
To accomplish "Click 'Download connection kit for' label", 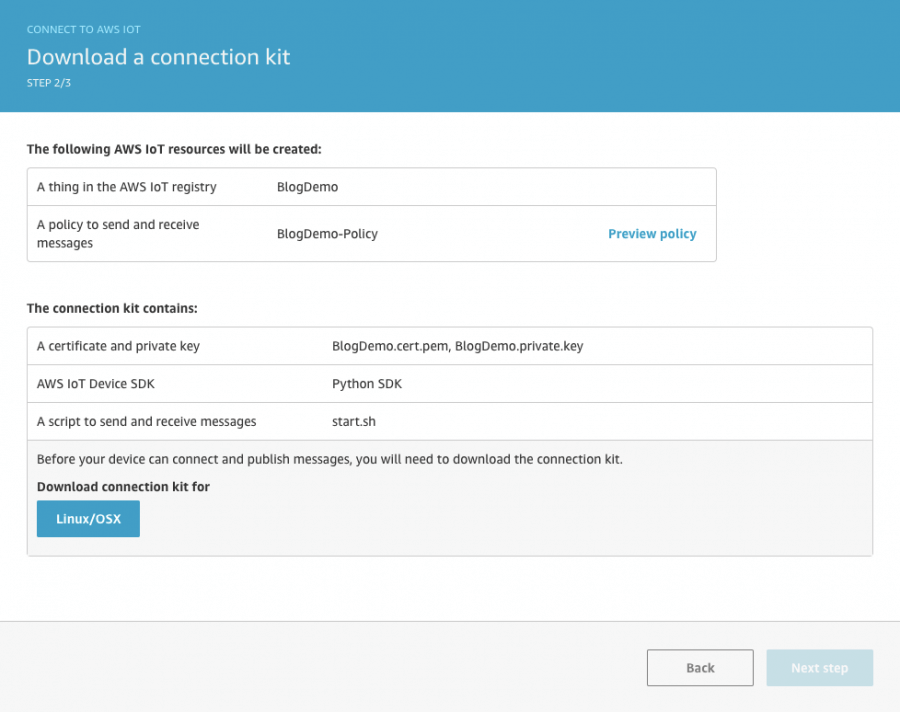I will point(123,487).
